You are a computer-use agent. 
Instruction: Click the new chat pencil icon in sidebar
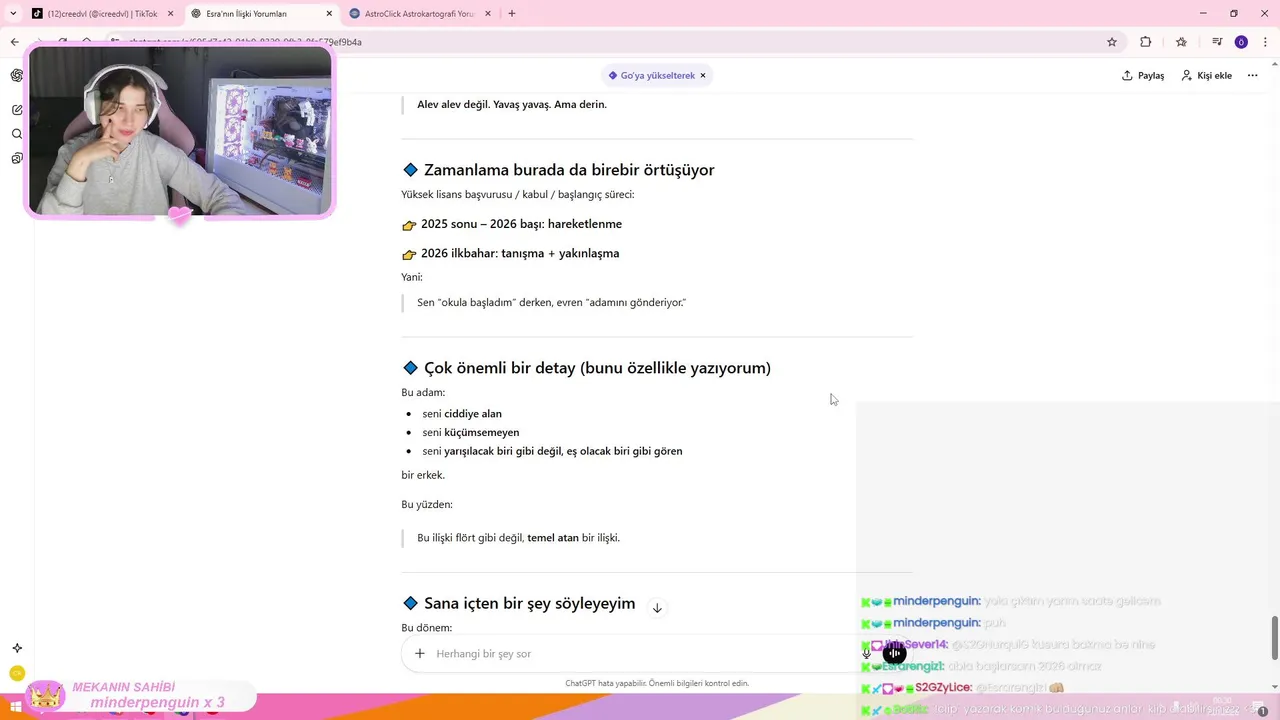[17, 110]
